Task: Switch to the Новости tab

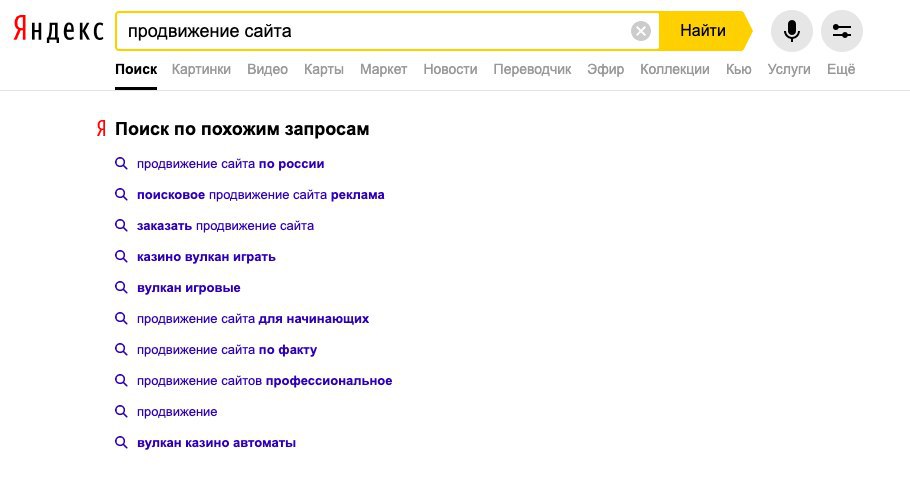Action: pyautogui.click(x=450, y=70)
